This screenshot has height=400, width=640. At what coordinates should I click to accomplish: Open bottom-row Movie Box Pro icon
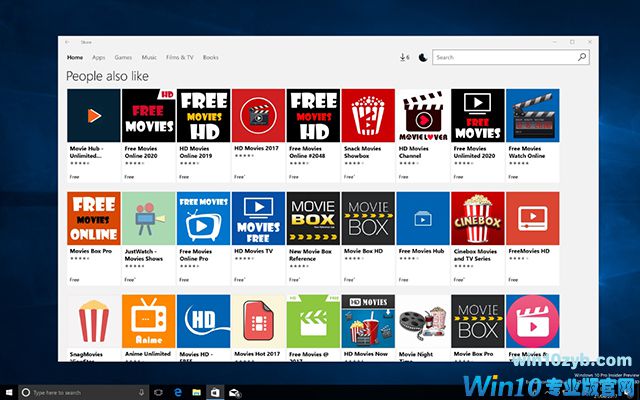click(x=478, y=321)
